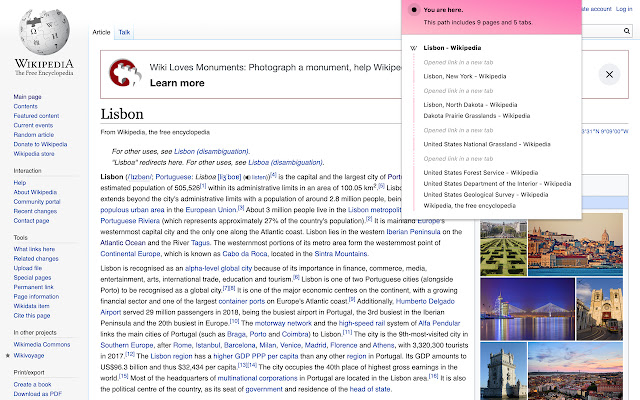
Task: Click the Wikipedia W icon beside Lisbon entry
Action: (414, 48)
